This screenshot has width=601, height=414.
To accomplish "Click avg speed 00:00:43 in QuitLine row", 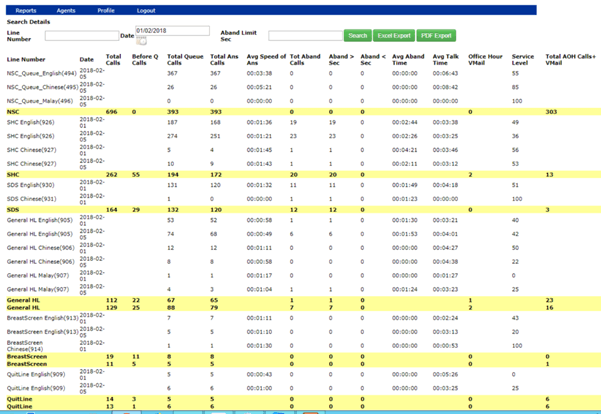I will (x=259, y=374).
